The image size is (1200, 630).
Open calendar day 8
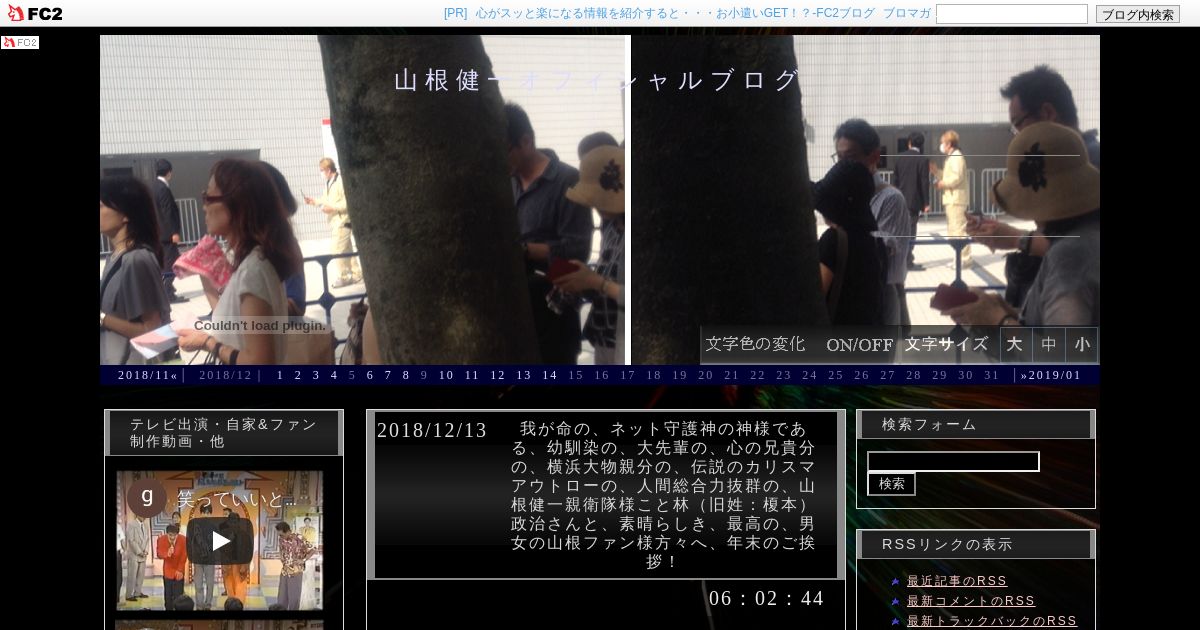pos(406,375)
